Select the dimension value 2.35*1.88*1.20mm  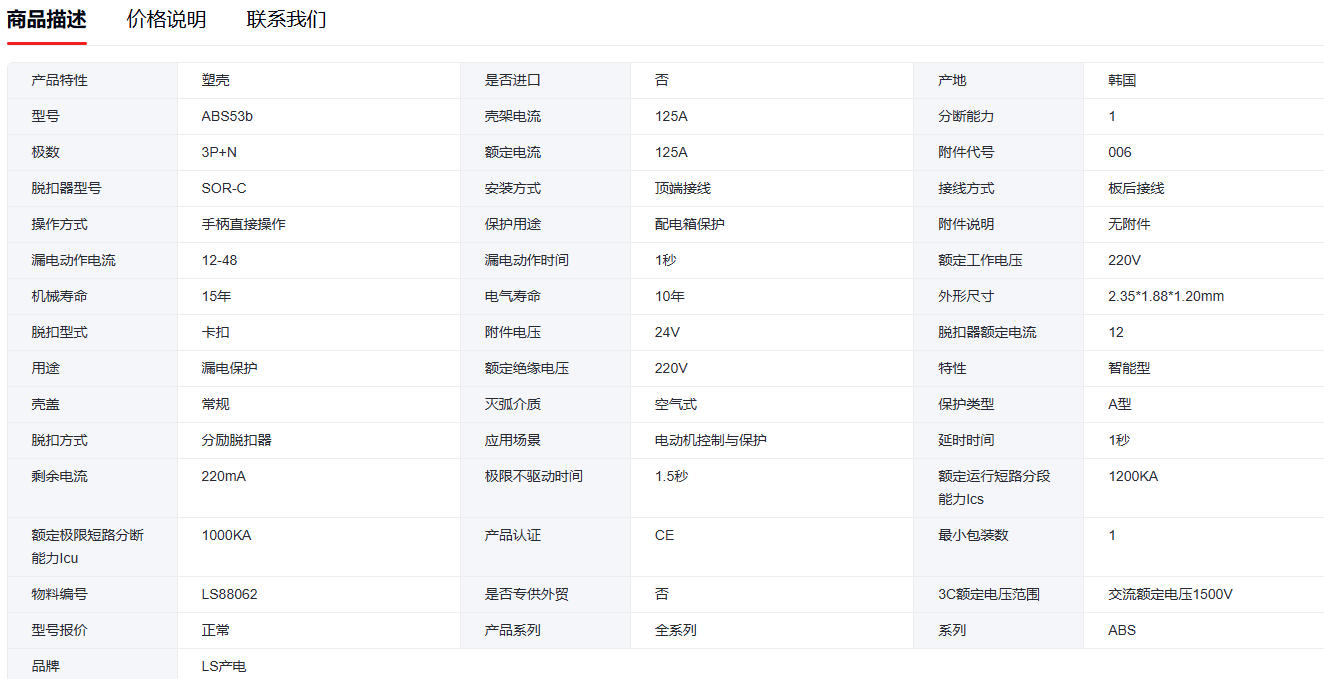pos(1166,296)
